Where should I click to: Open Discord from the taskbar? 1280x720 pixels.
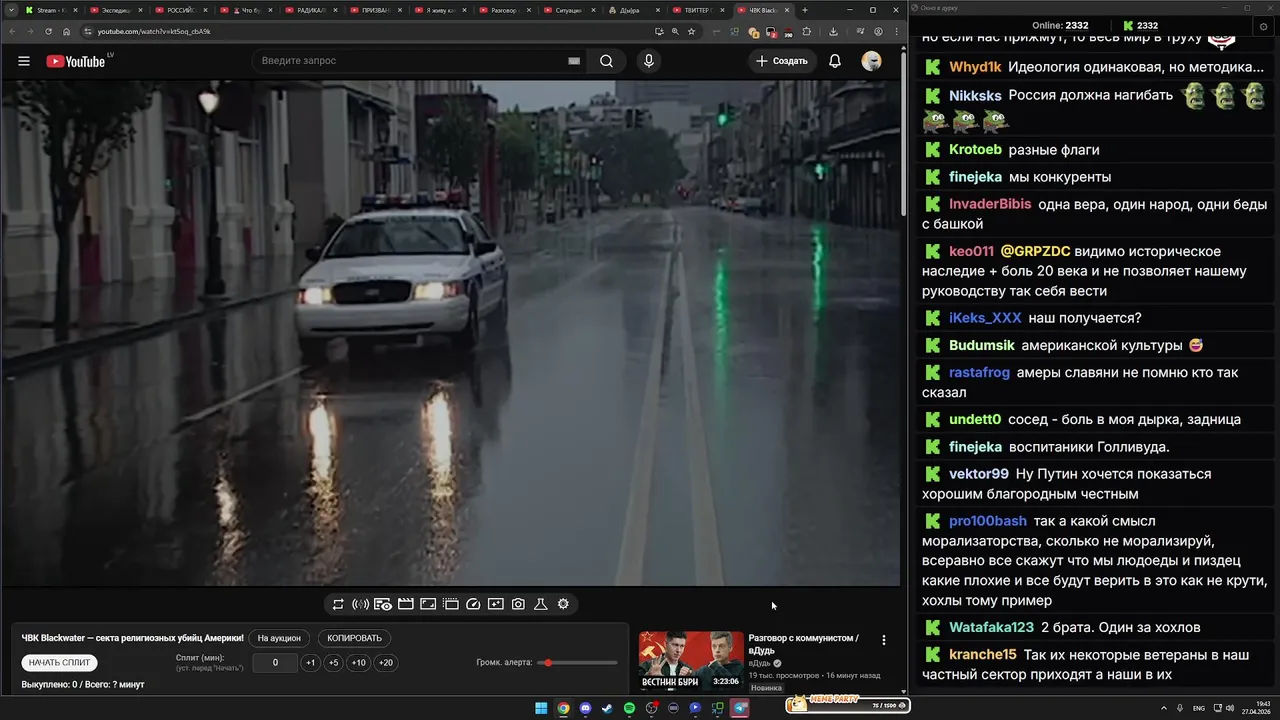[x=585, y=708]
